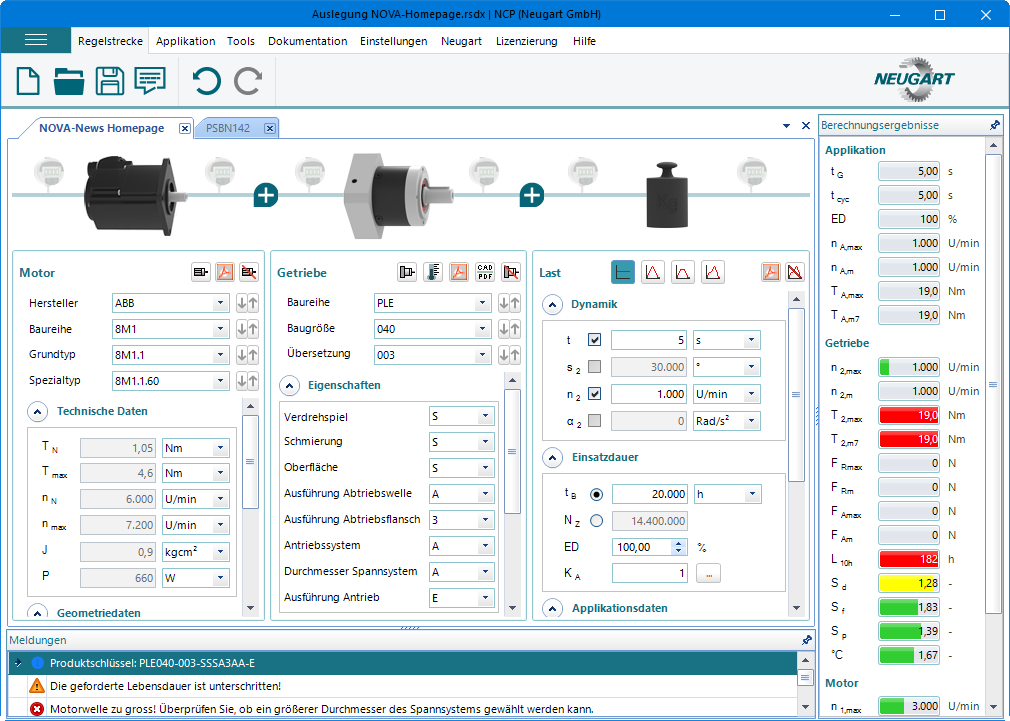
Task: Toggle the n2 checkbox
Action: point(595,394)
